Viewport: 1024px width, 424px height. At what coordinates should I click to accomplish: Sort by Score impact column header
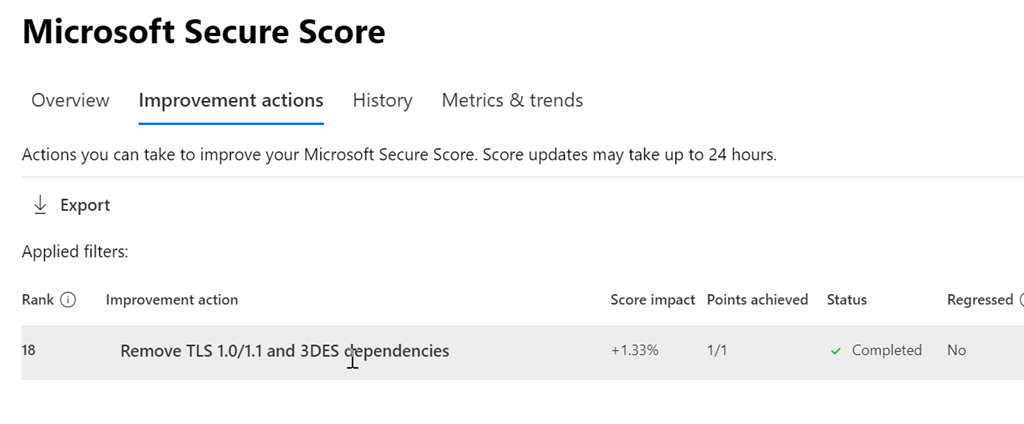[x=652, y=300]
